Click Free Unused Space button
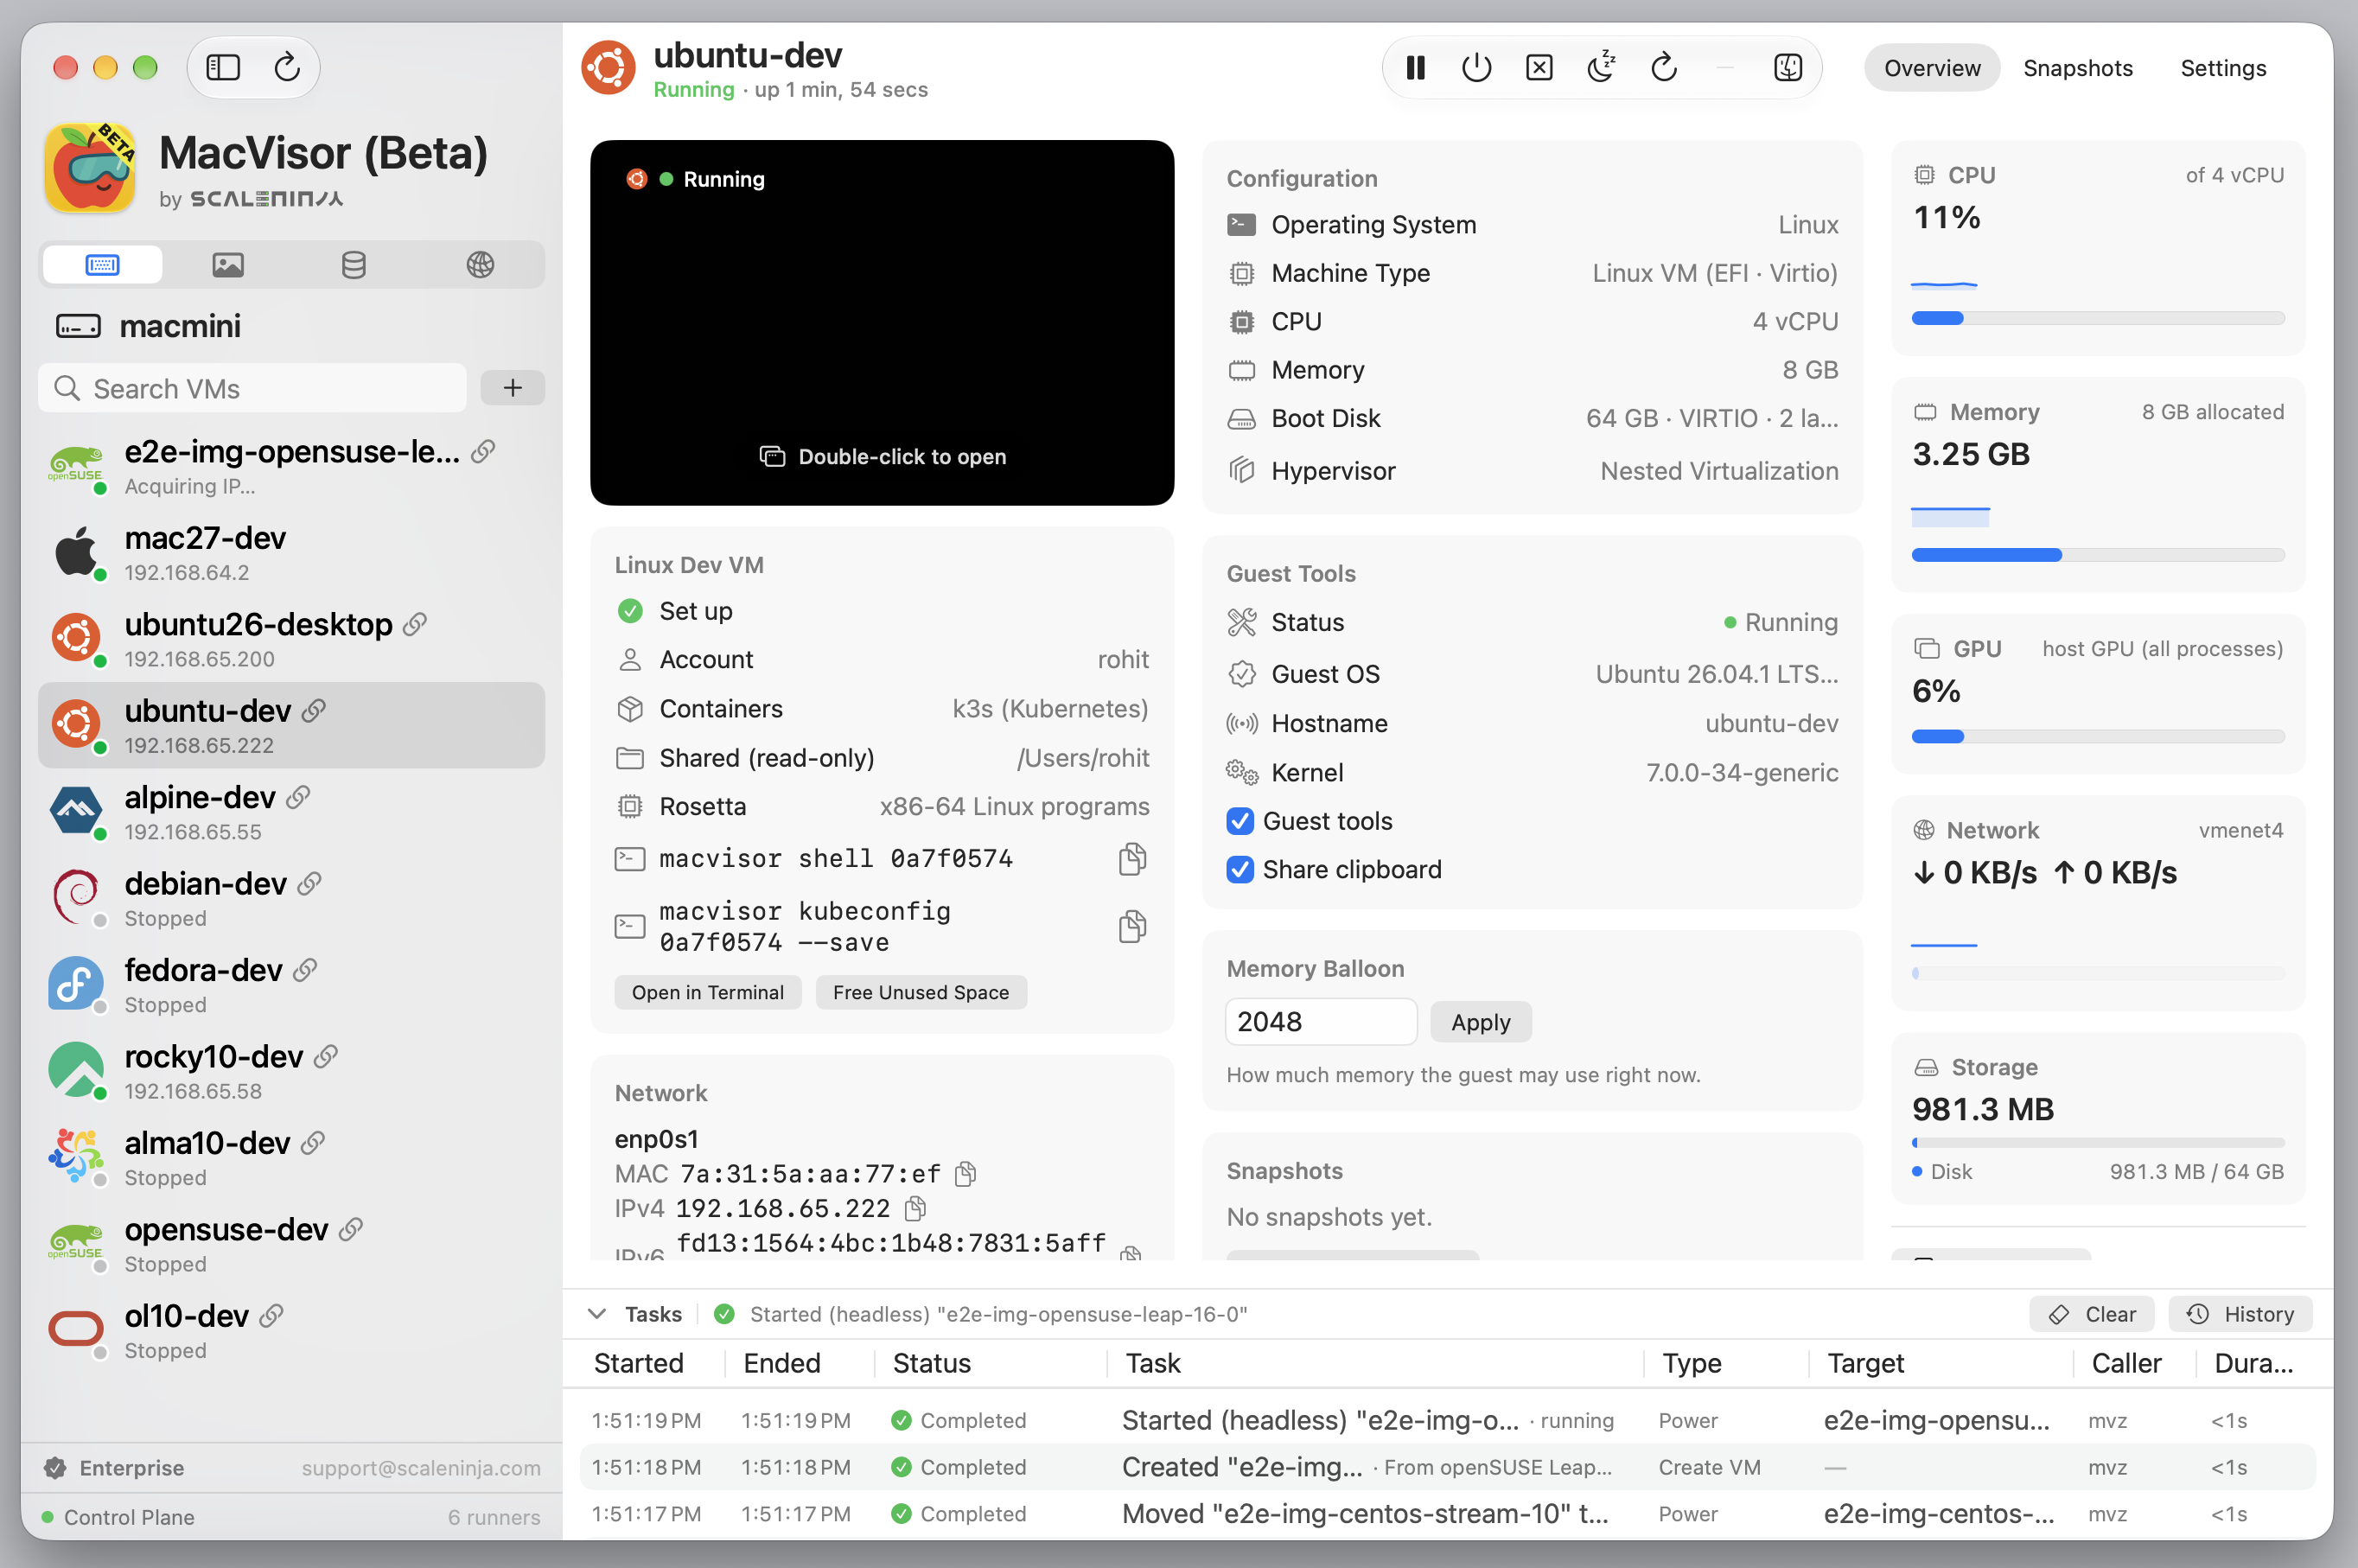Viewport: 2358px width, 1568px height. pos(920,992)
